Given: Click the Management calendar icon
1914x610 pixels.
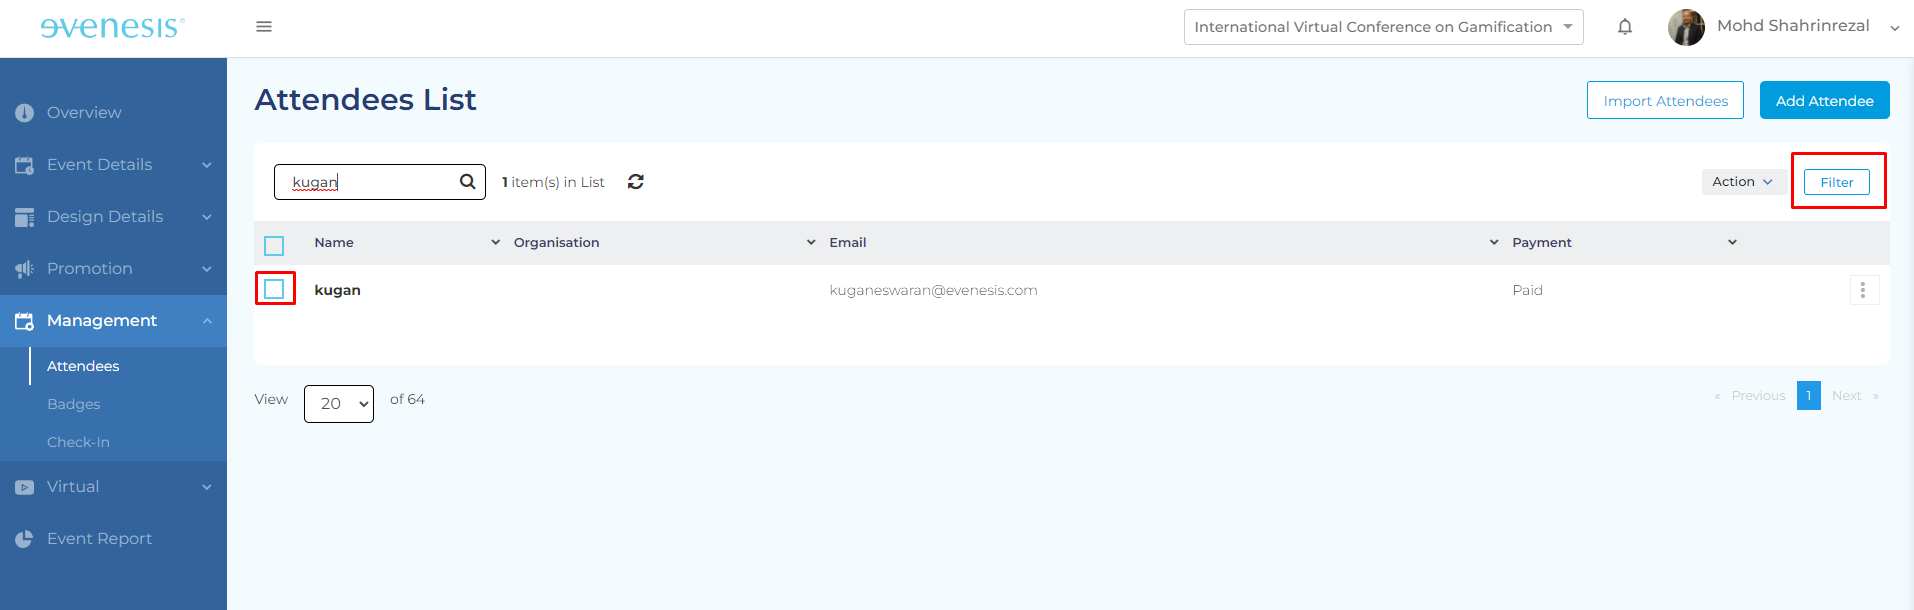Looking at the screenshot, I should (24, 321).
